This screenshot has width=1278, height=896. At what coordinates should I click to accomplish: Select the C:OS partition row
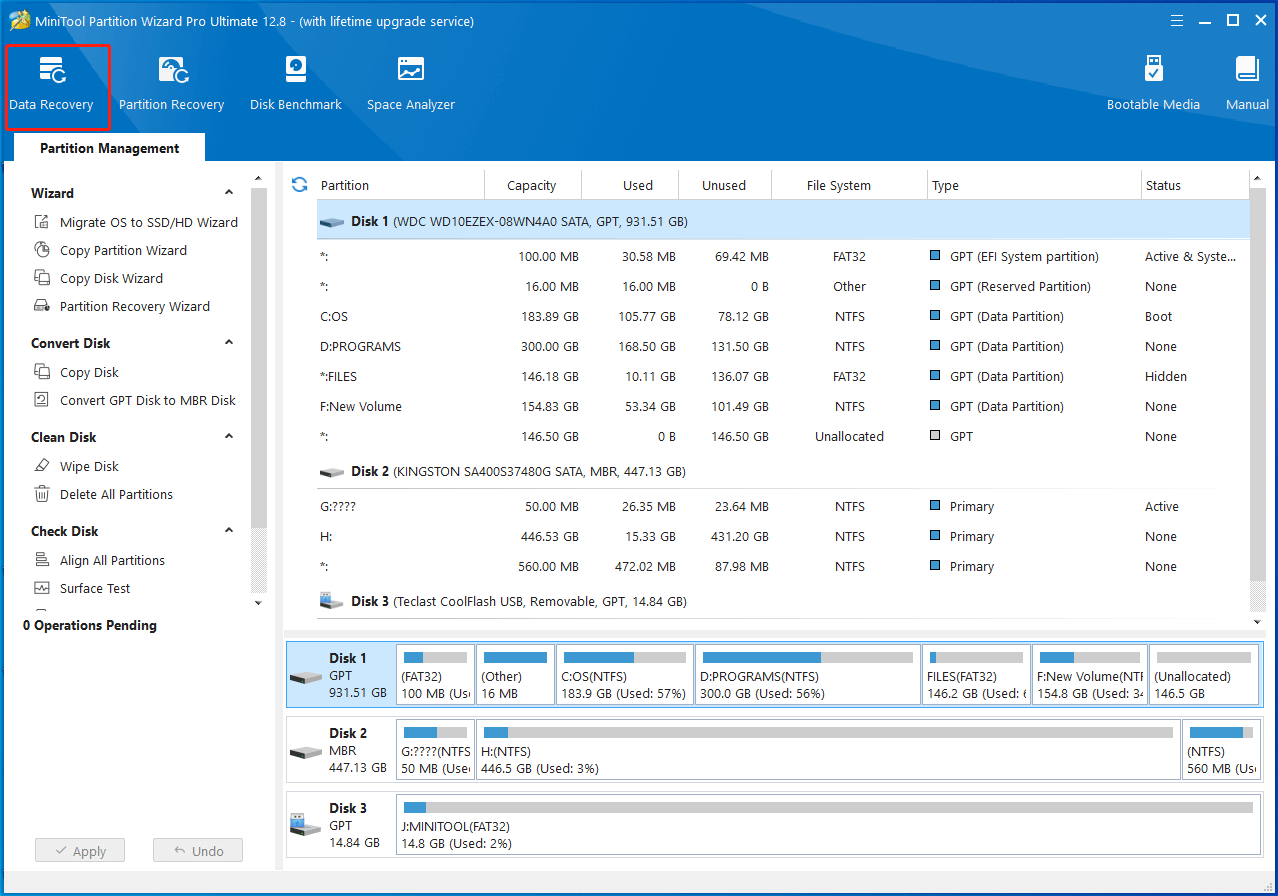782,316
